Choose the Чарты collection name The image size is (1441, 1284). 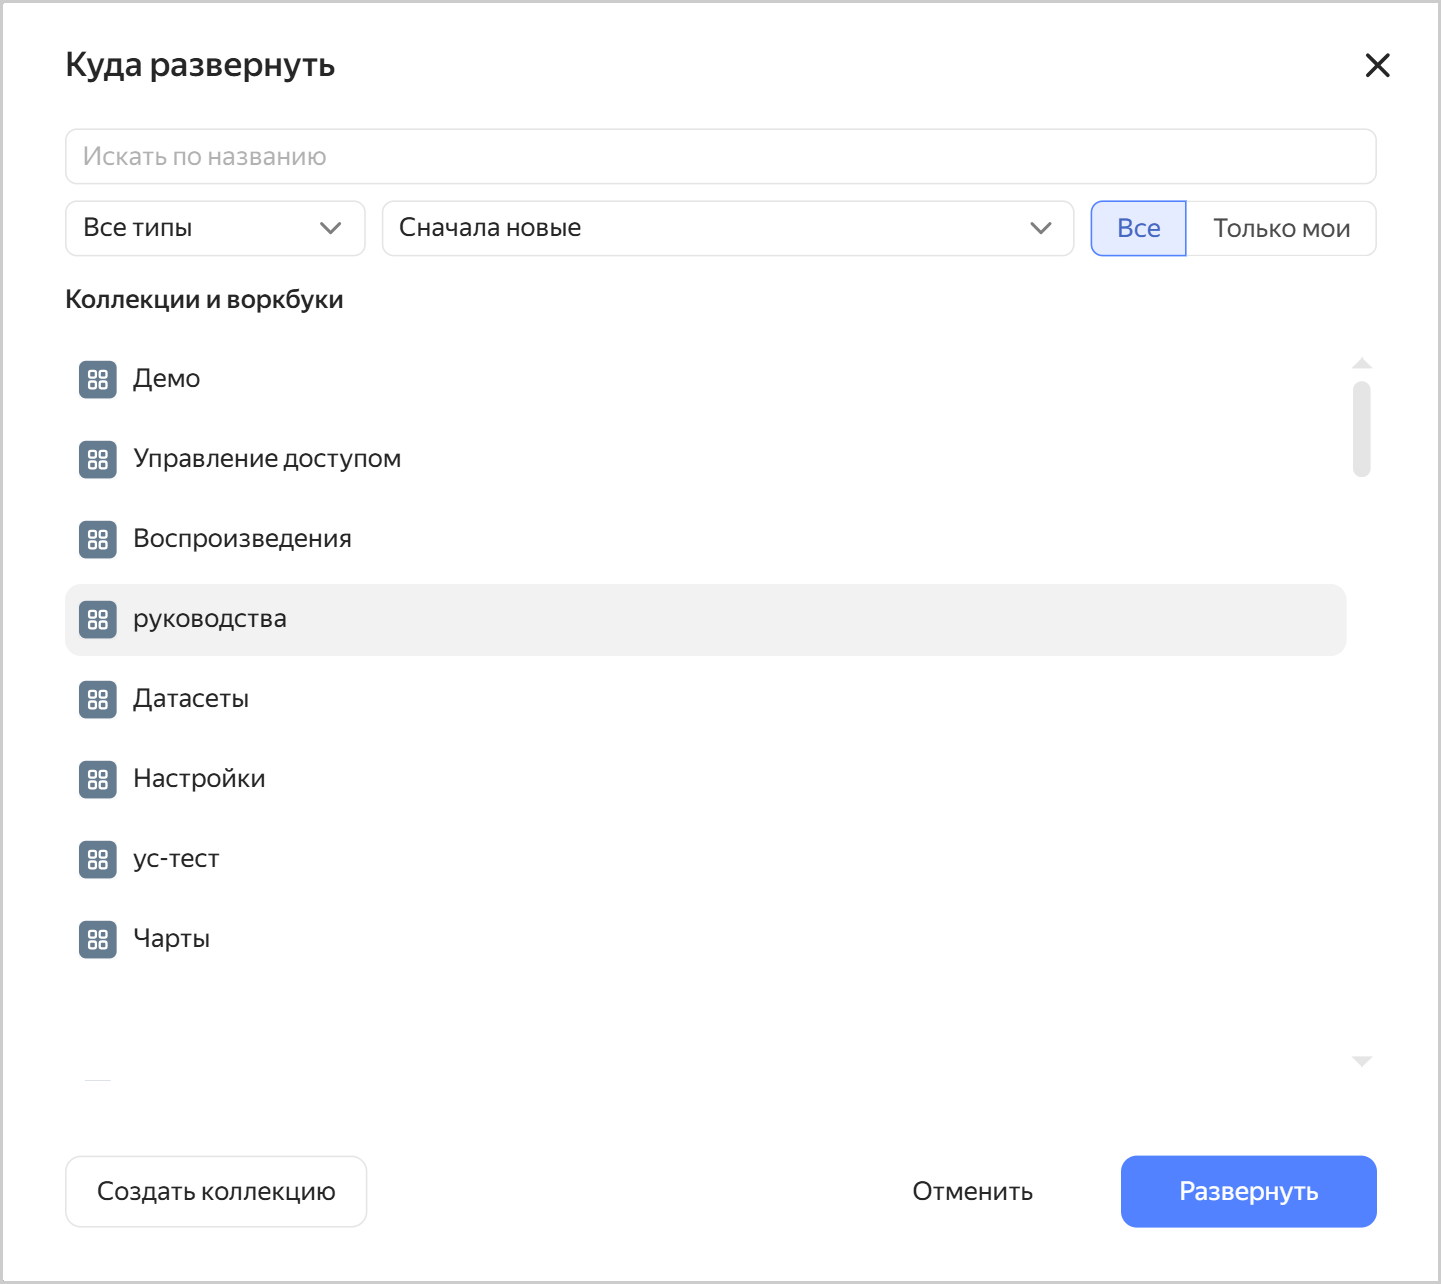pos(172,939)
